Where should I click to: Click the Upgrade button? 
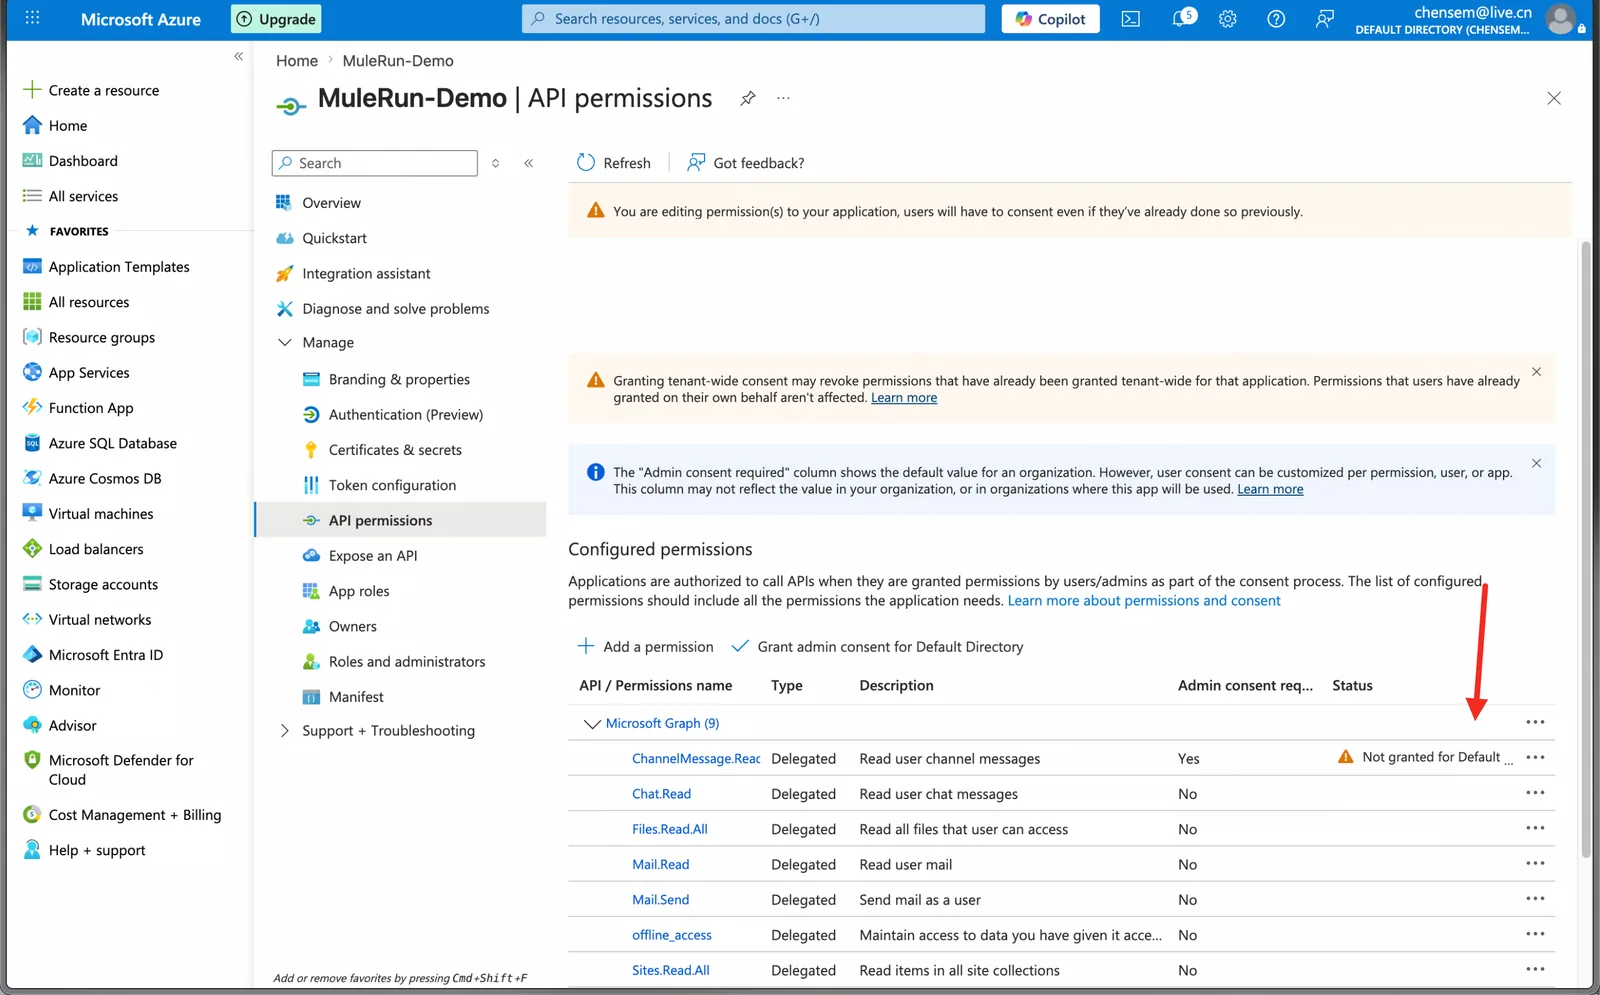pyautogui.click(x=276, y=19)
